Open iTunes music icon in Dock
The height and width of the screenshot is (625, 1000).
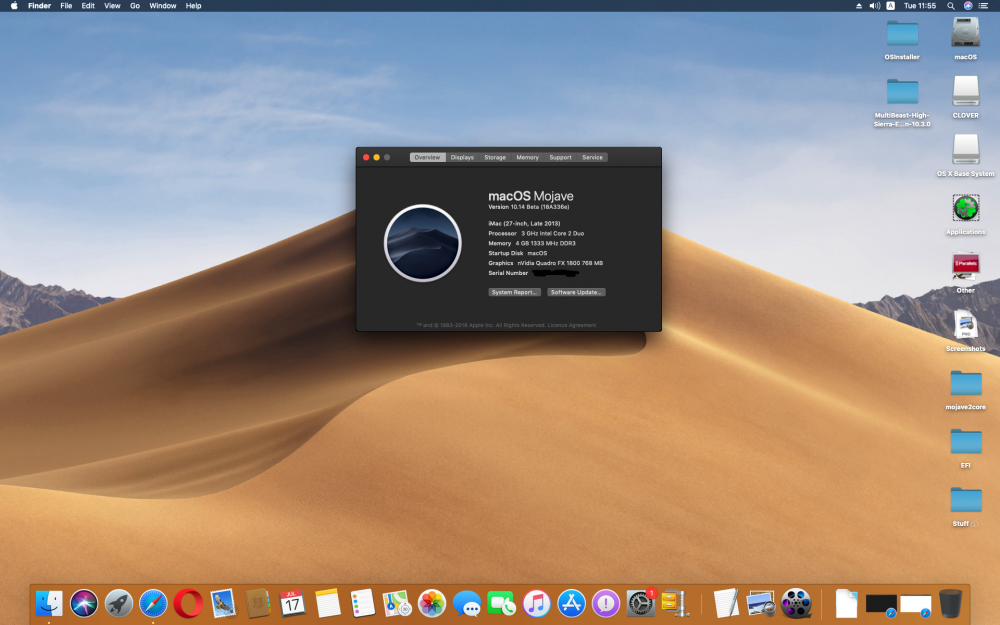click(536, 603)
